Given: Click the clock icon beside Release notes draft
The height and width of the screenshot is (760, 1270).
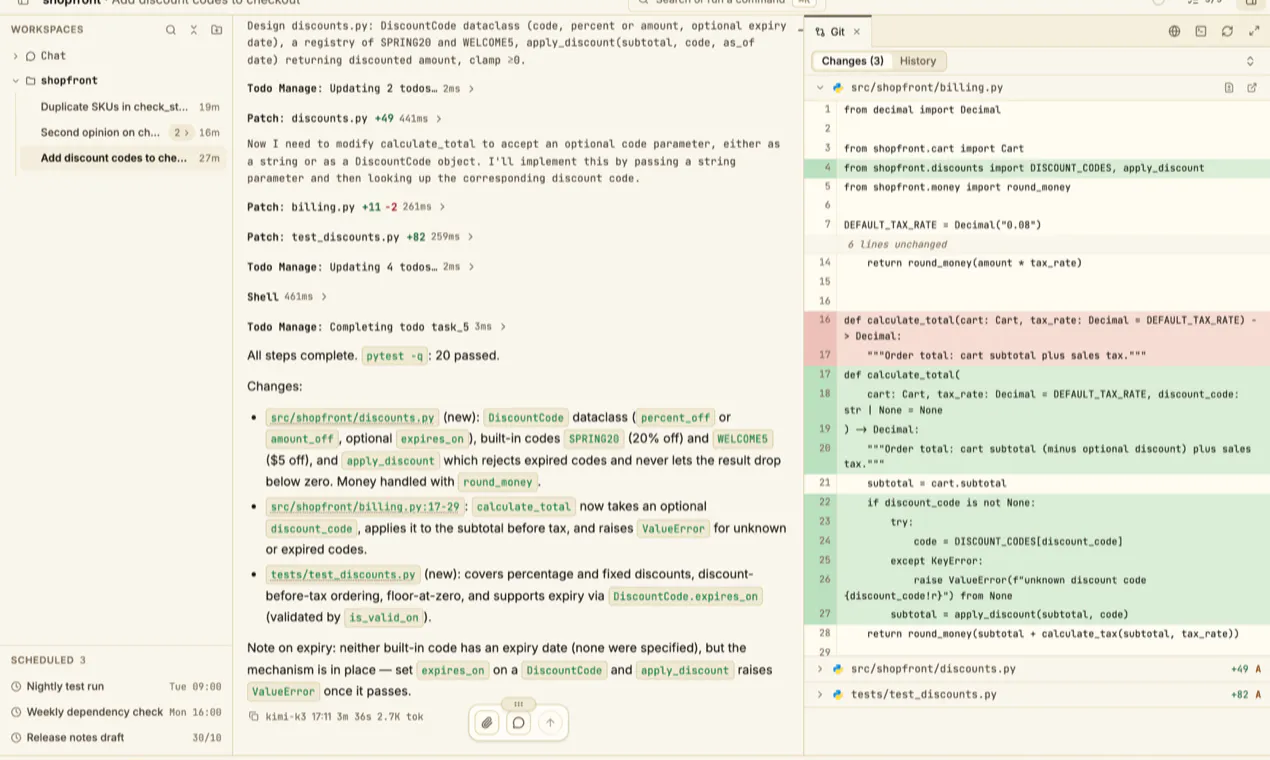Looking at the screenshot, I should pyautogui.click(x=16, y=738).
